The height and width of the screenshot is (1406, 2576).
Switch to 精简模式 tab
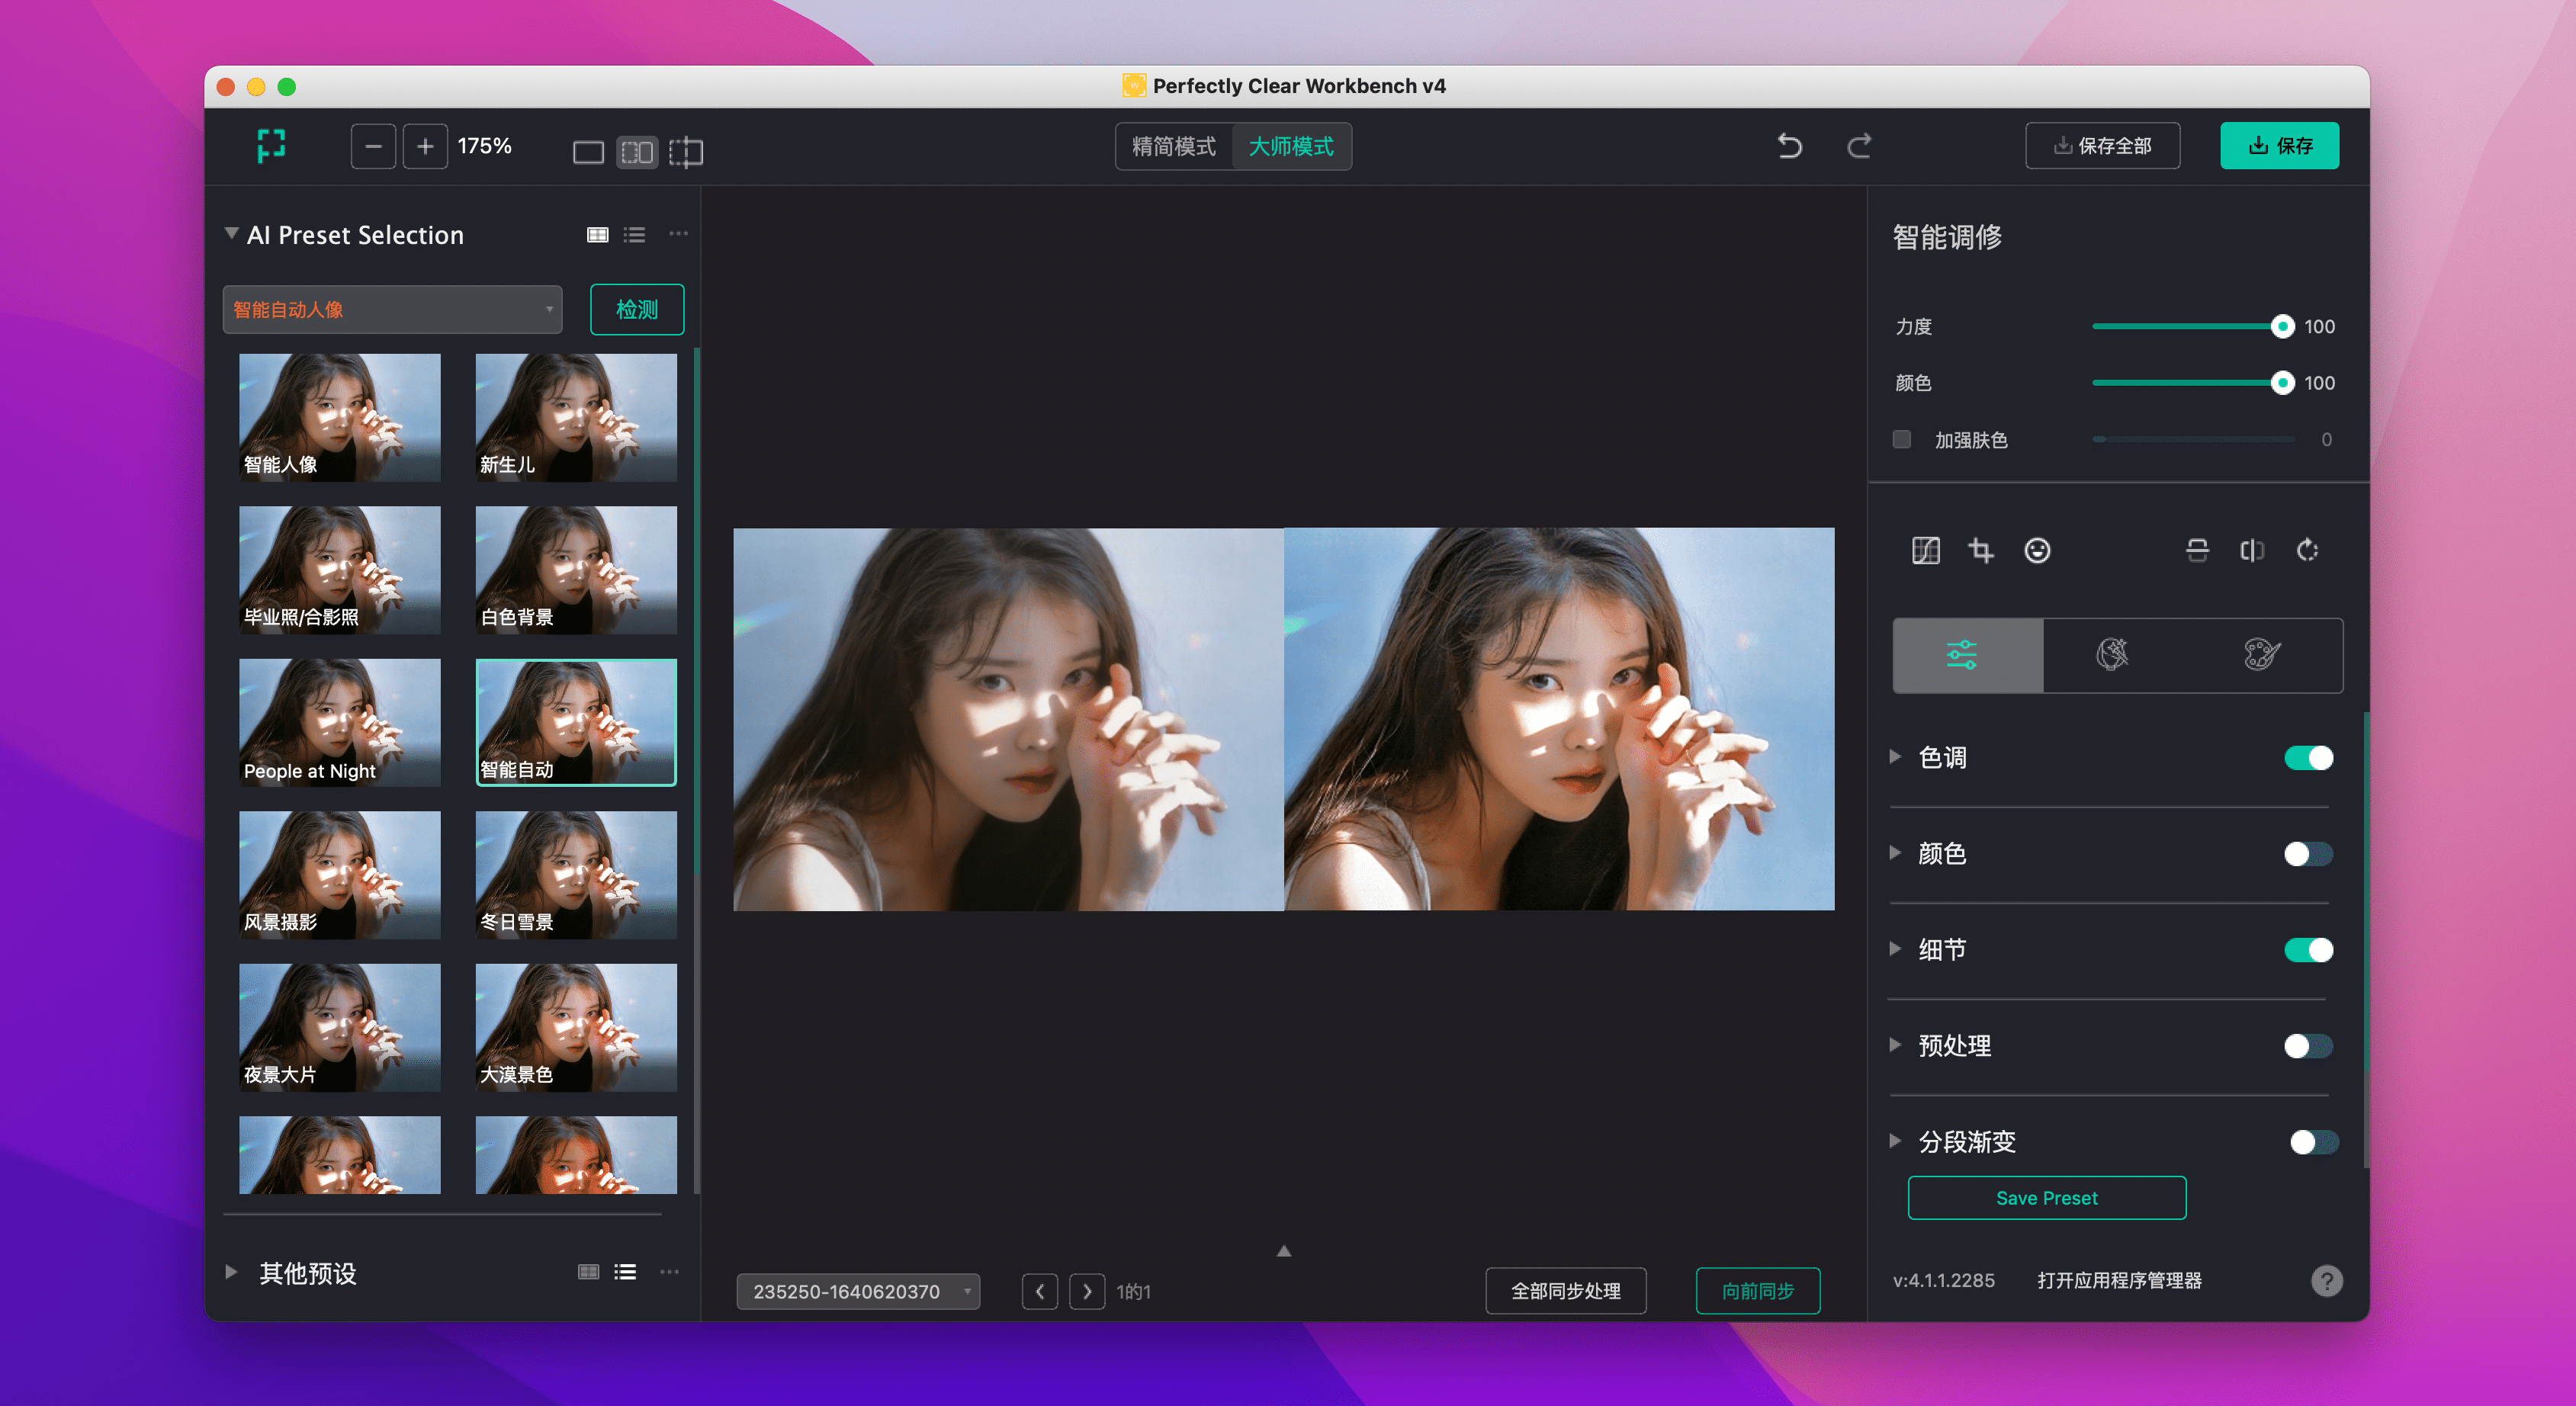tap(1173, 146)
